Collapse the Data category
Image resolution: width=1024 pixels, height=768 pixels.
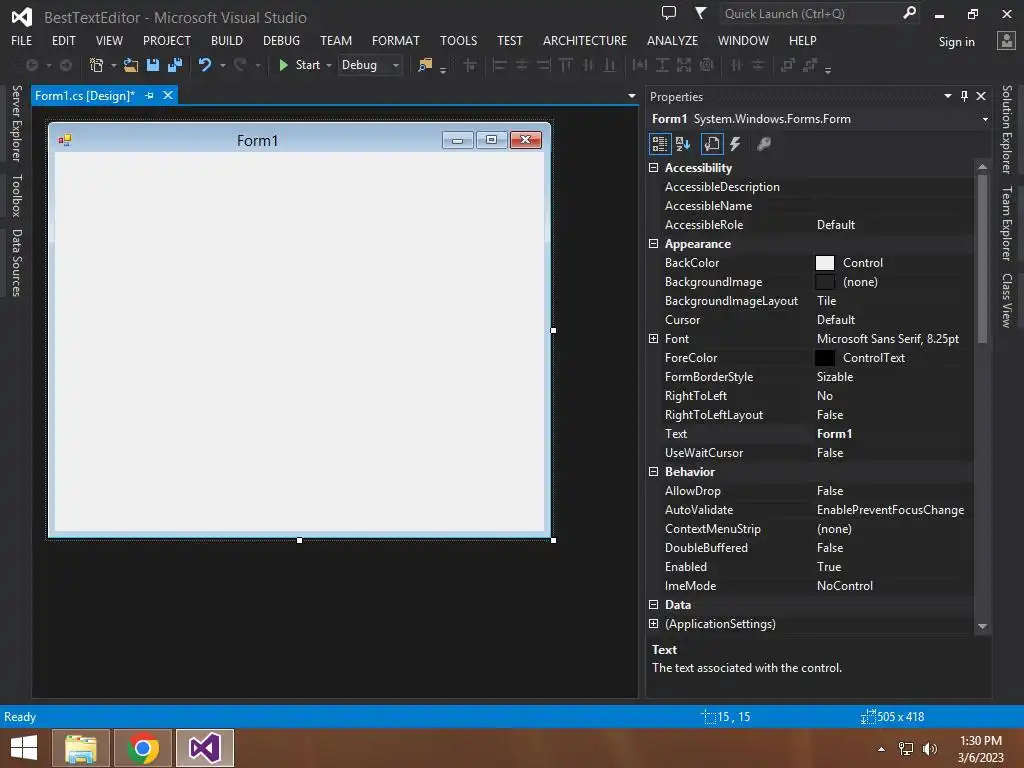click(653, 605)
